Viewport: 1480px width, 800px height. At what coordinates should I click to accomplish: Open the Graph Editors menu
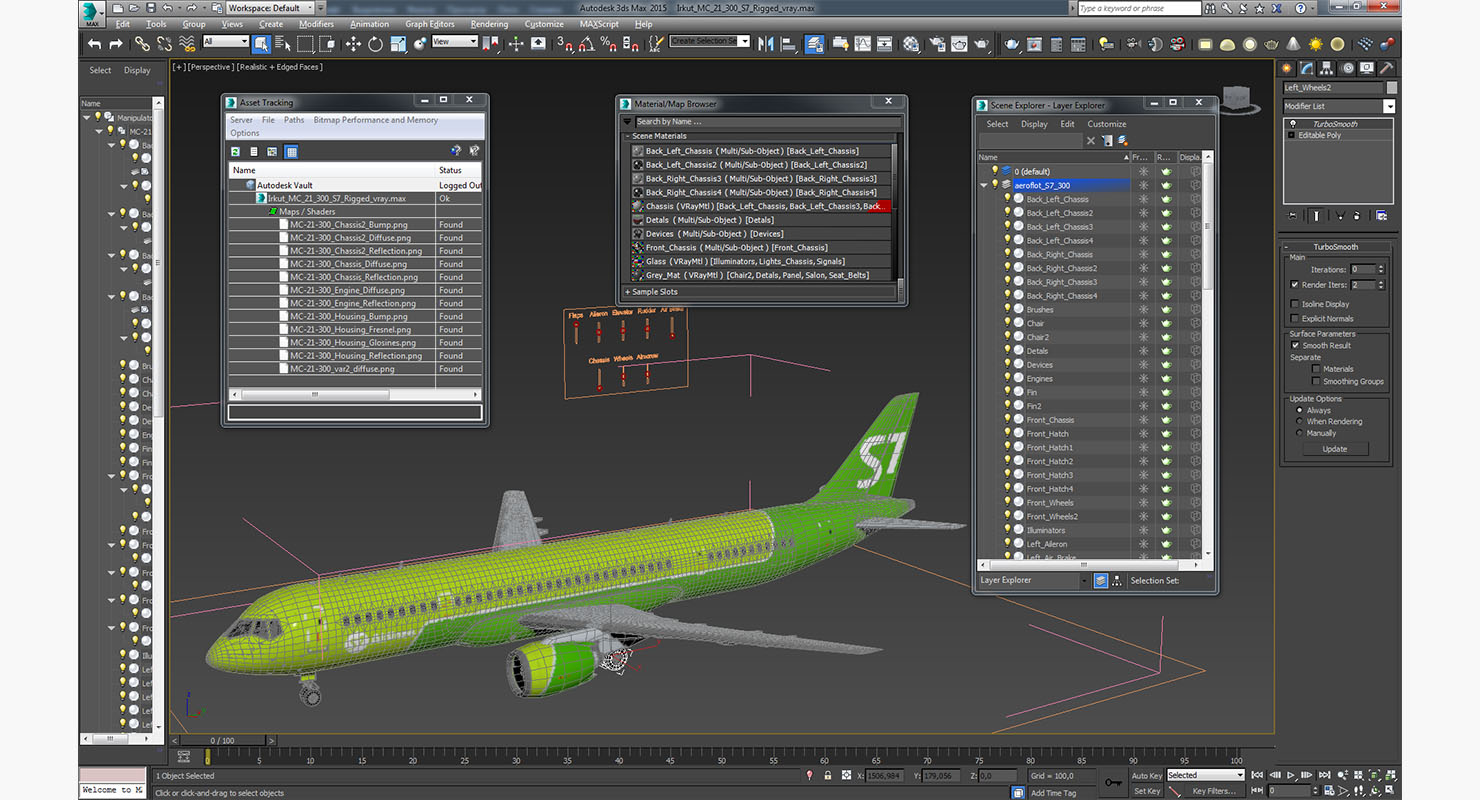pos(430,24)
